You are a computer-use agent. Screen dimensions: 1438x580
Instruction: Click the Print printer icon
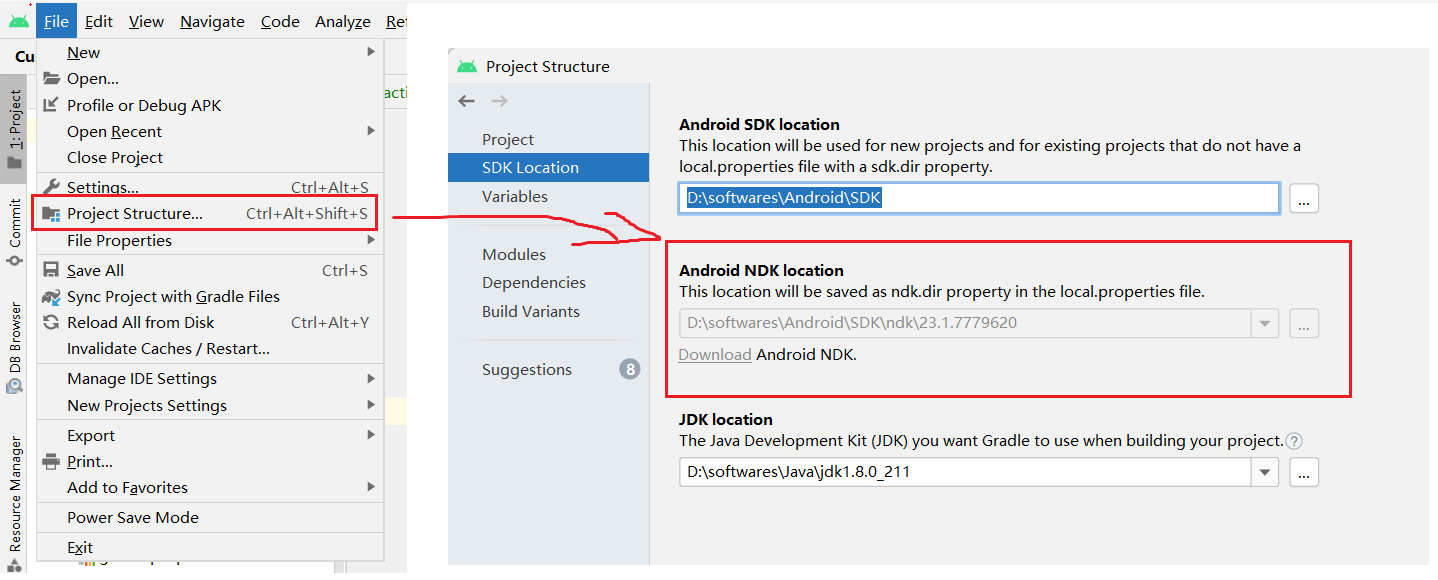[x=52, y=461]
